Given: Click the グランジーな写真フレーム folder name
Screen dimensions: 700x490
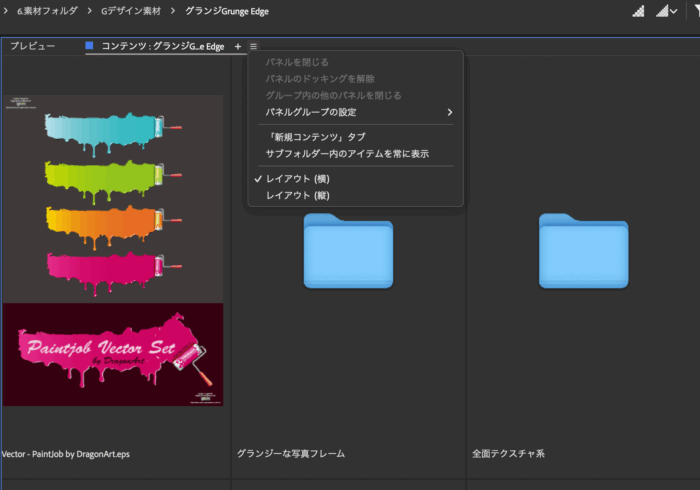Looking at the screenshot, I should [291, 454].
